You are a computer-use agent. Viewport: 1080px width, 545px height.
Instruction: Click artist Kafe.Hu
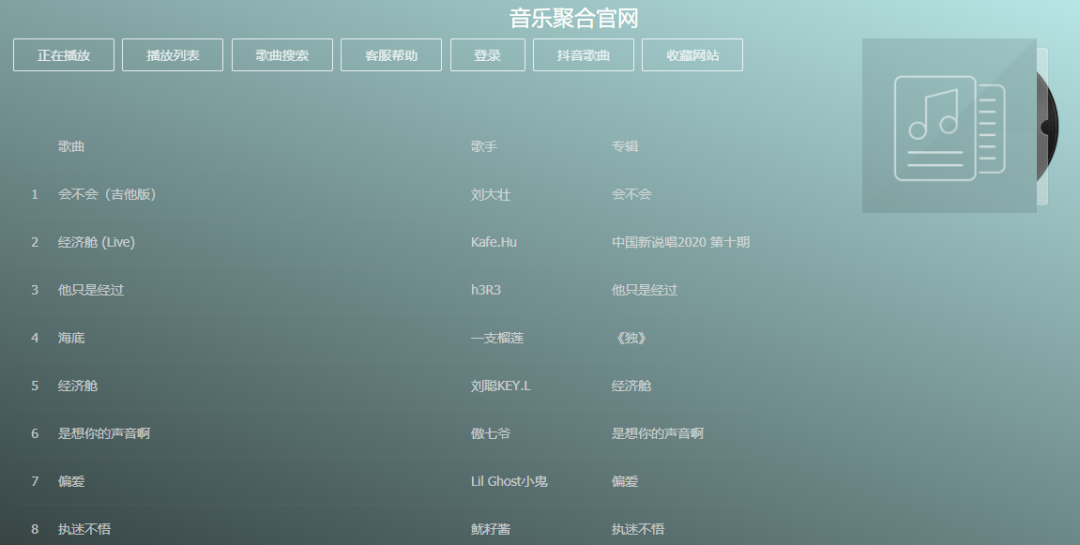click(494, 243)
